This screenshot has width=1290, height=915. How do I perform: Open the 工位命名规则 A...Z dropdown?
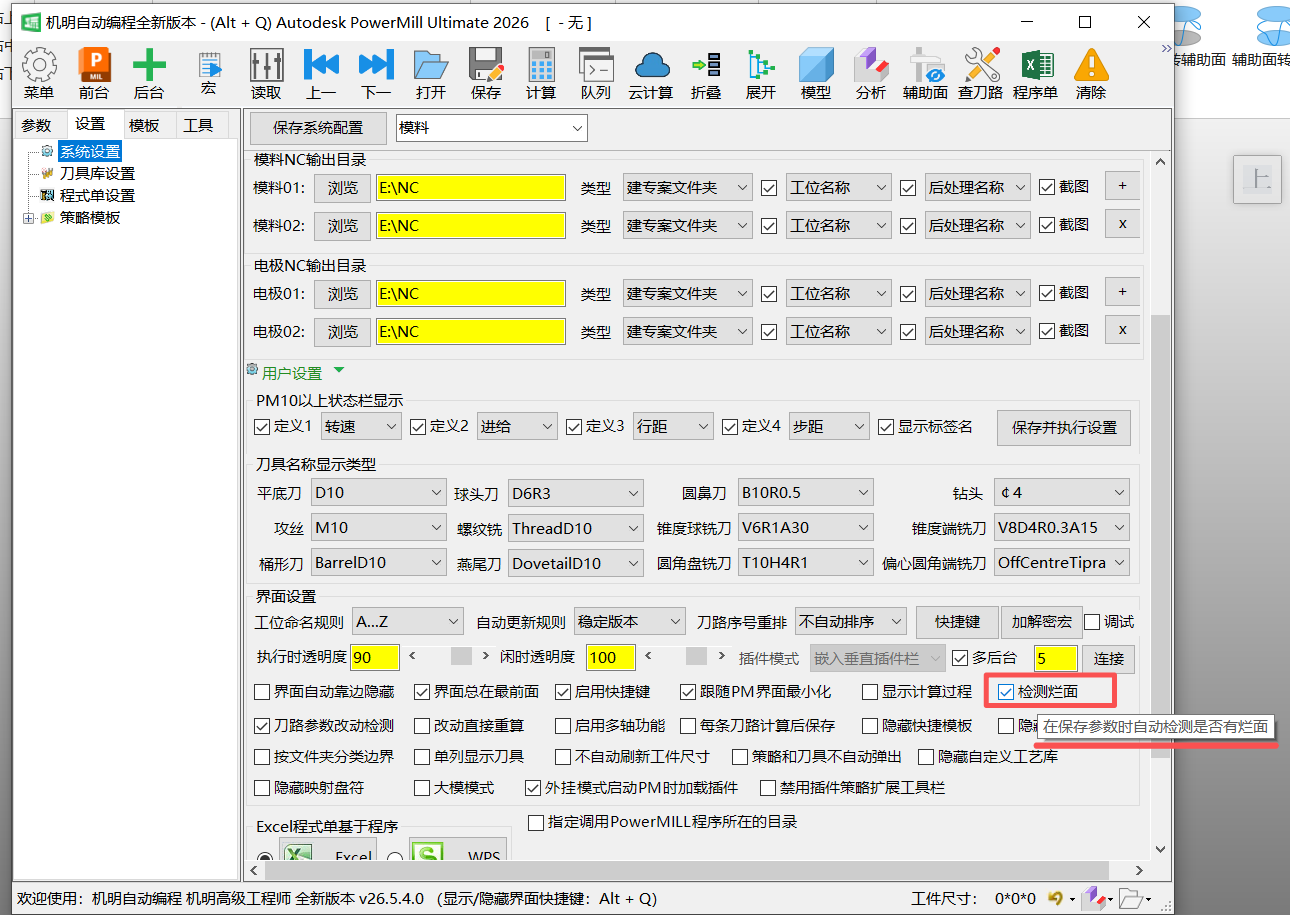tap(408, 622)
